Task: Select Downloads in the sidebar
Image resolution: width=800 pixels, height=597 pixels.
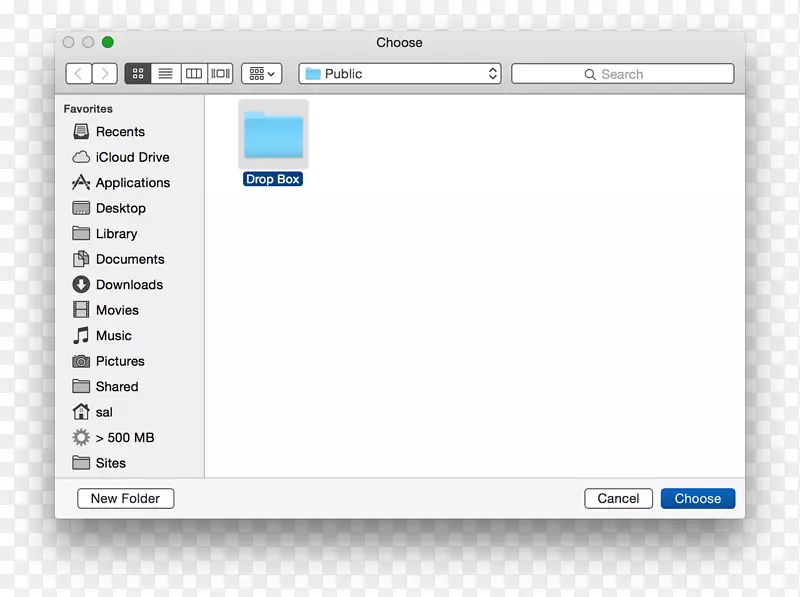Action: pos(126,285)
